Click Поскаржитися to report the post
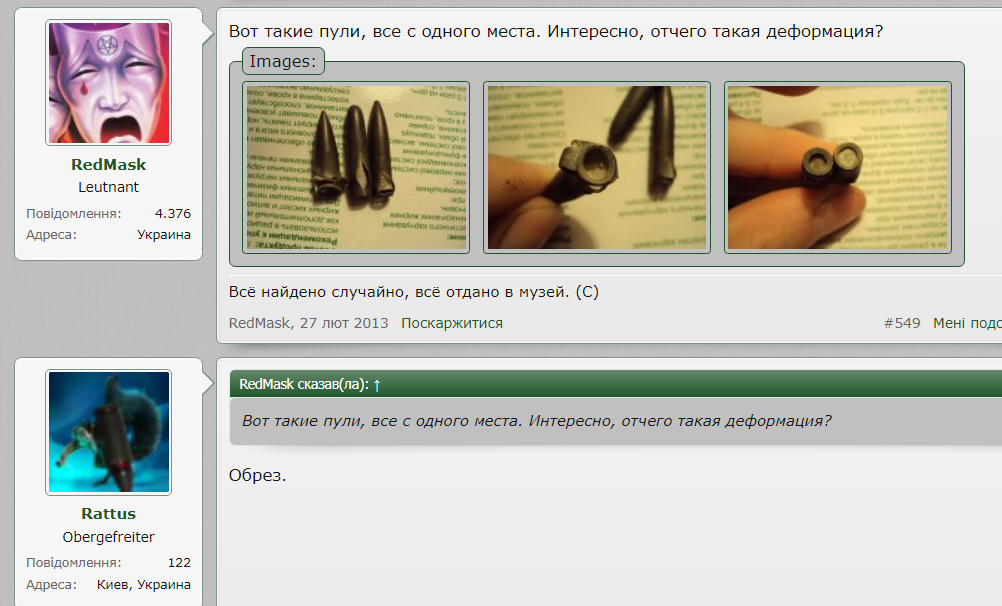Image resolution: width=1002 pixels, height=606 pixels. click(x=452, y=323)
